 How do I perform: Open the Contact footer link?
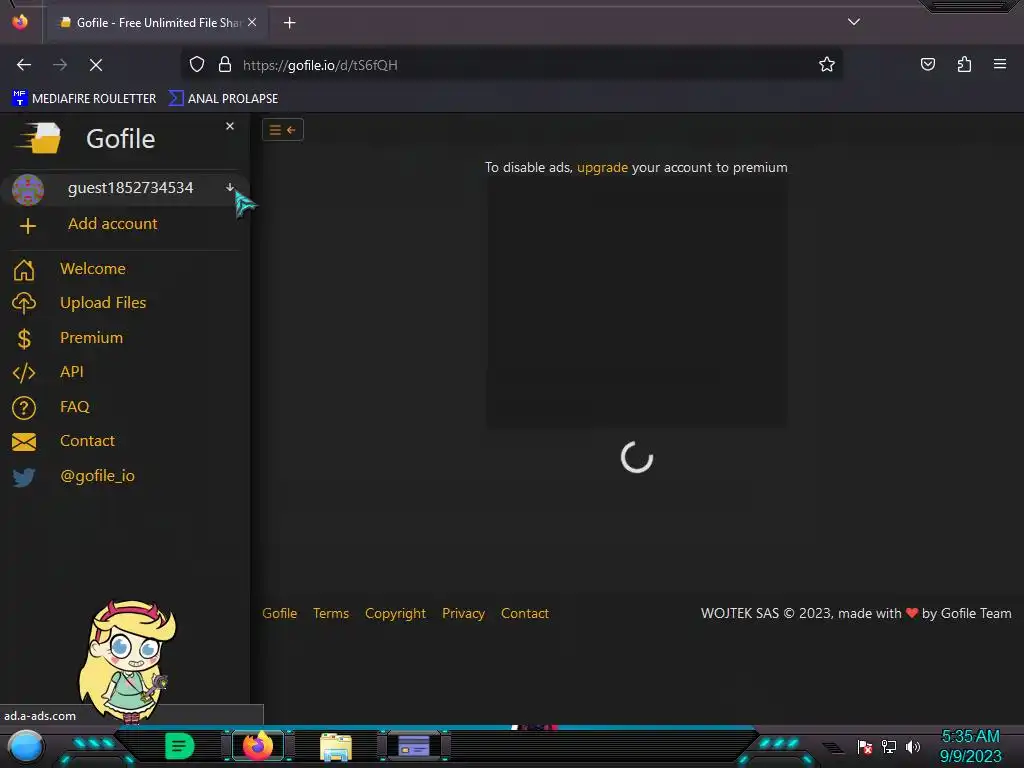(524, 613)
